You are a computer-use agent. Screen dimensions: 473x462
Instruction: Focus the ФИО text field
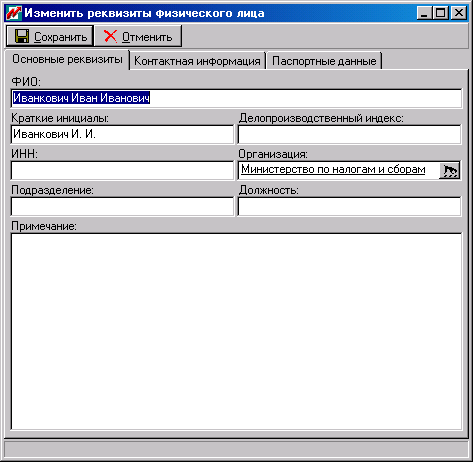236,98
